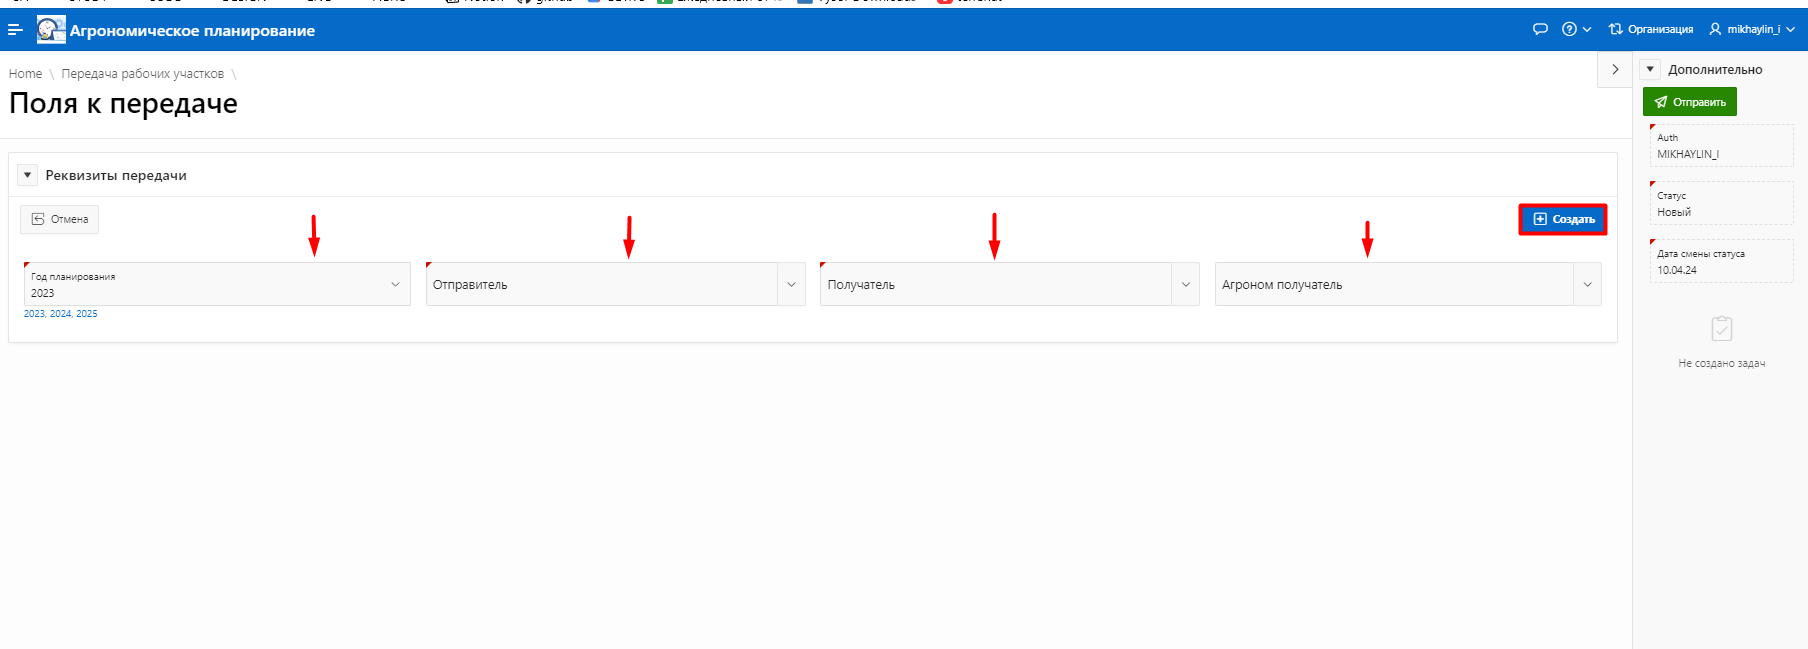Open Передача рабочих участков breadcrumb
Screen dimensions: 1808x649
coord(142,74)
